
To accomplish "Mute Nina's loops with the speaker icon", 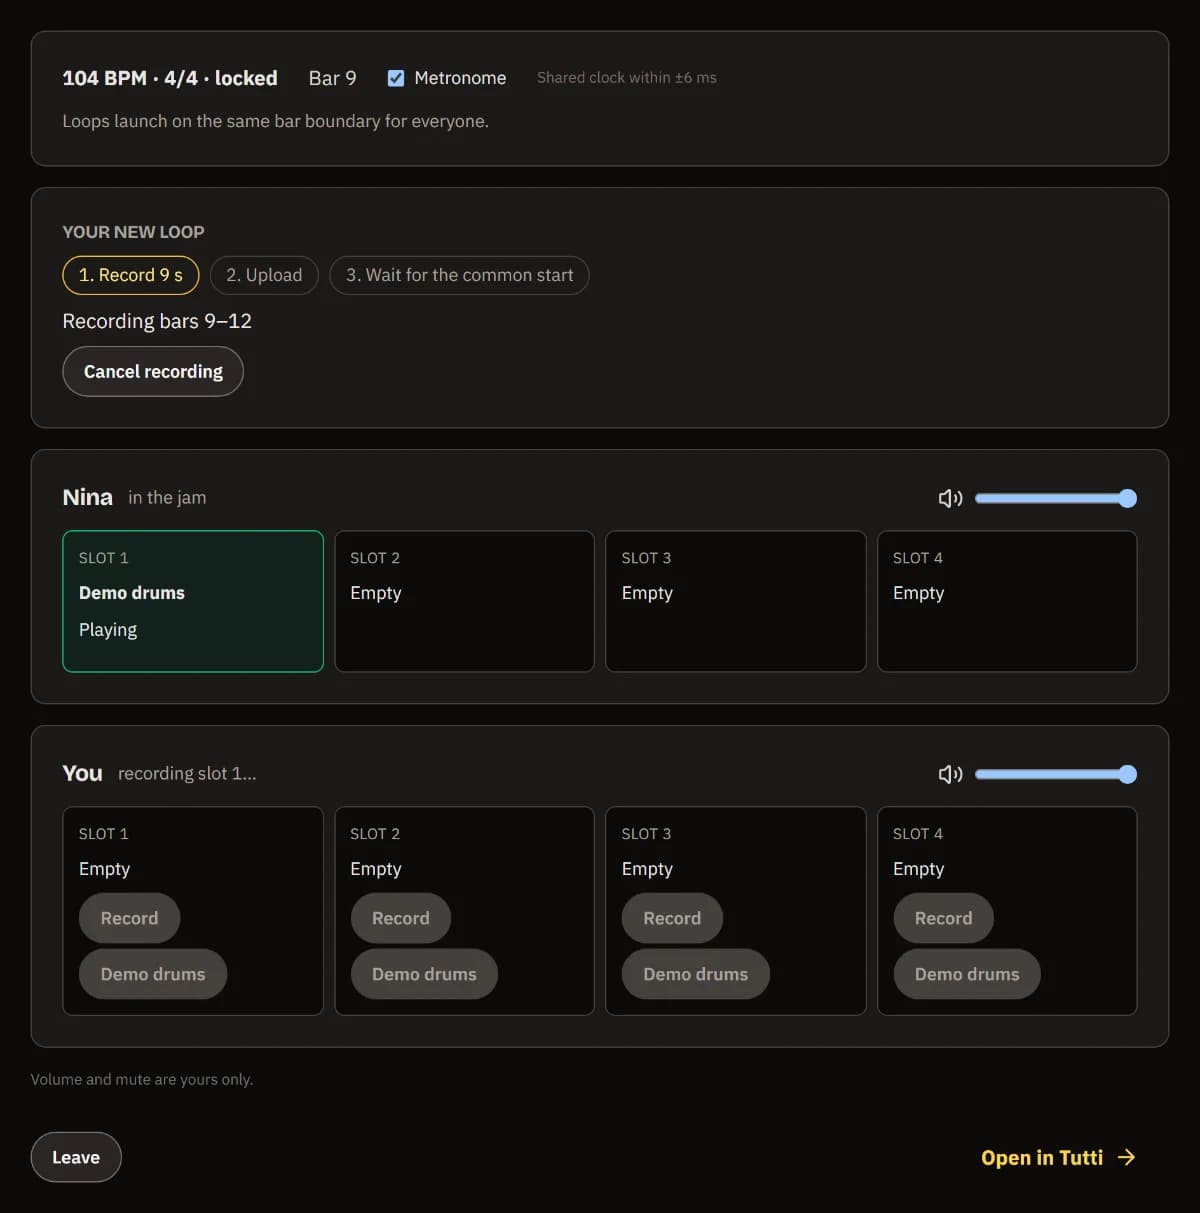I will [950, 498].
